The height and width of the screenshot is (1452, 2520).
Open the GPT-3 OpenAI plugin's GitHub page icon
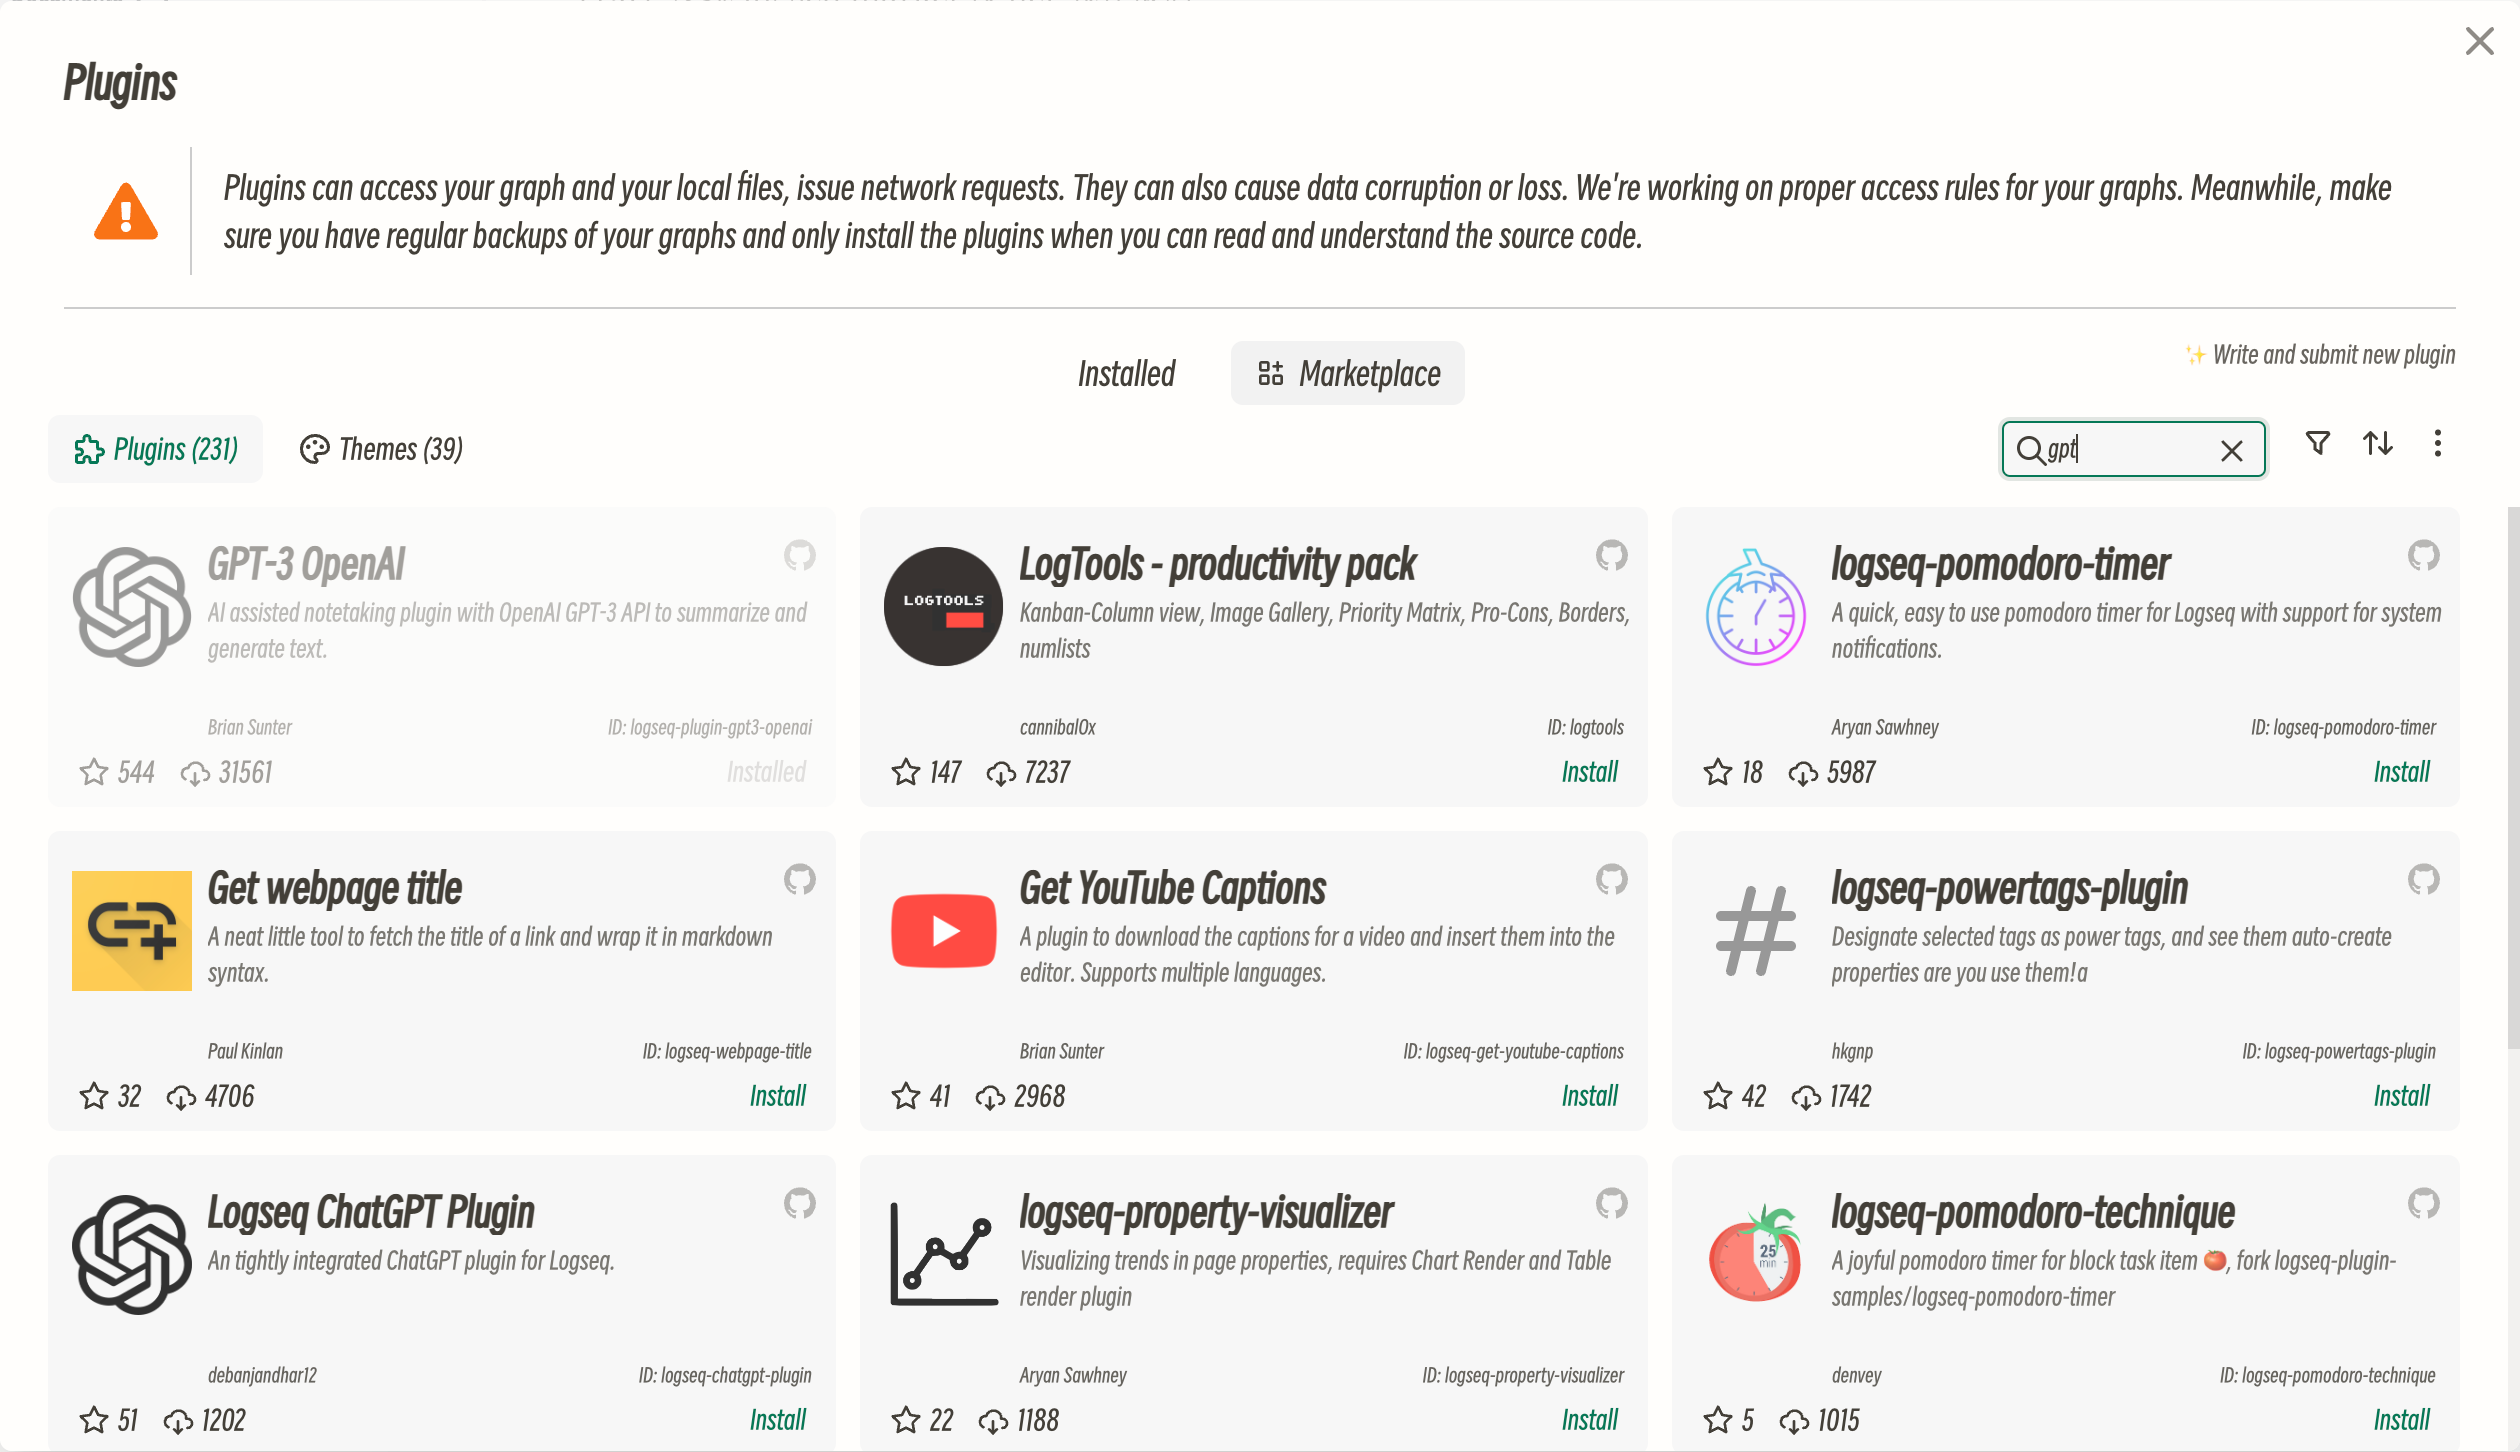pos(799,556)
